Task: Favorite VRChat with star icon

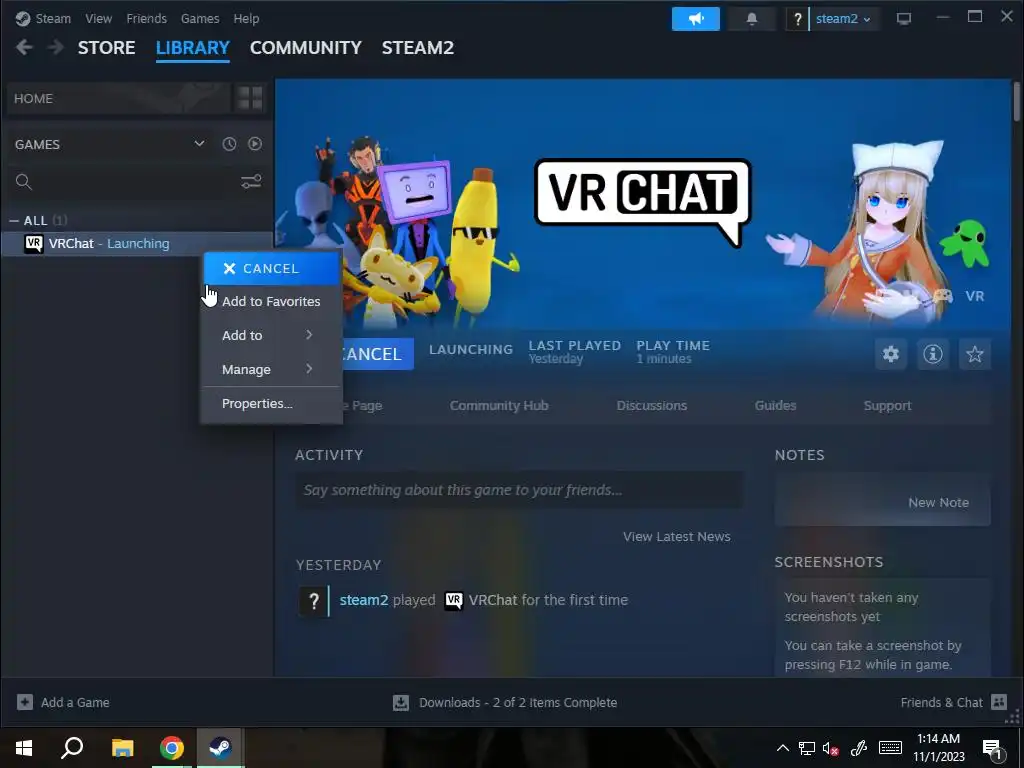Action: click(975, 354)
